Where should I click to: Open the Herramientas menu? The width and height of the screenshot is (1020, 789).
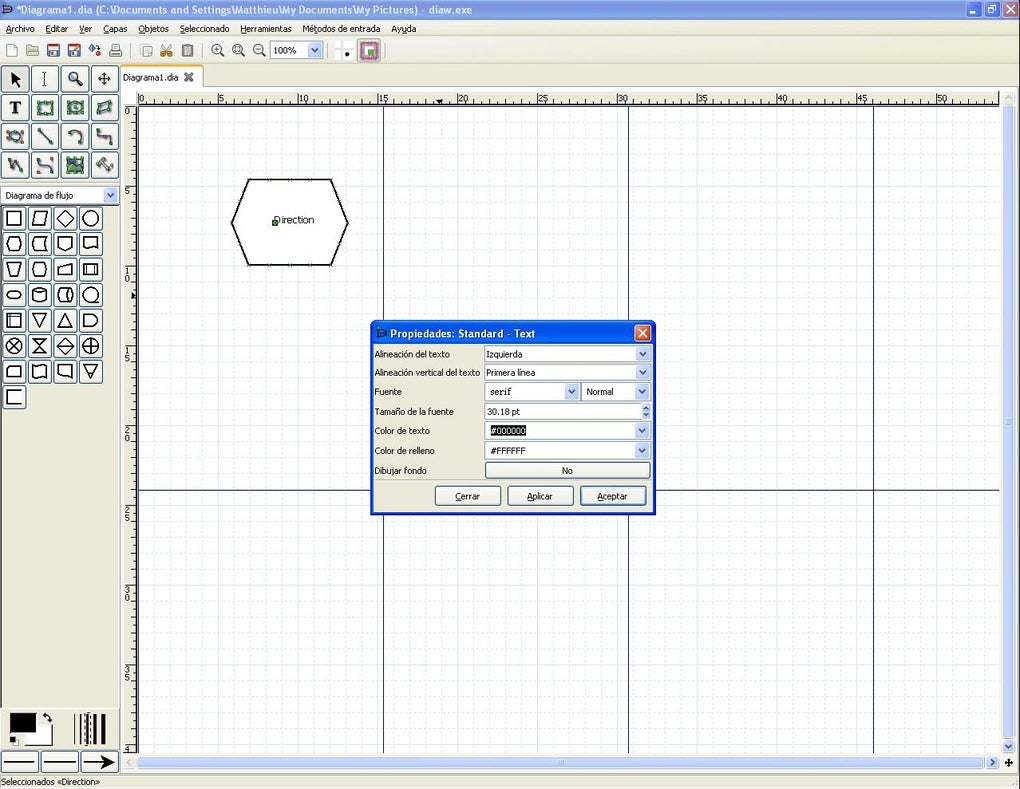(266, 29)
